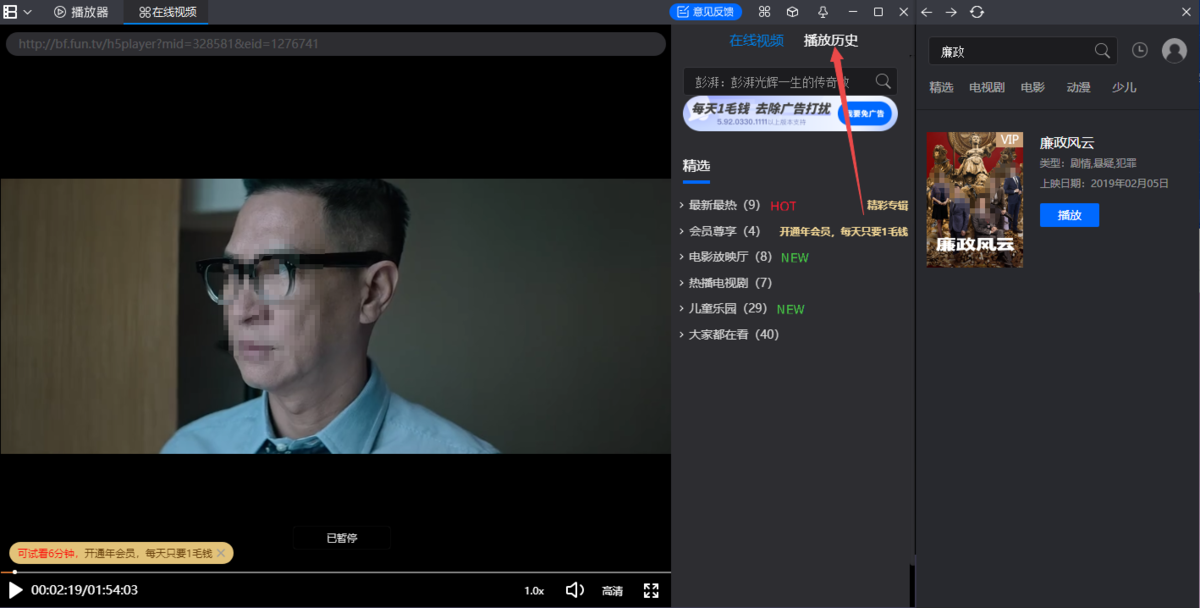This screenshot has height=608, width=1200.
Task: Select the 电视剧 tab in the right panel
Action: point(986,87)
